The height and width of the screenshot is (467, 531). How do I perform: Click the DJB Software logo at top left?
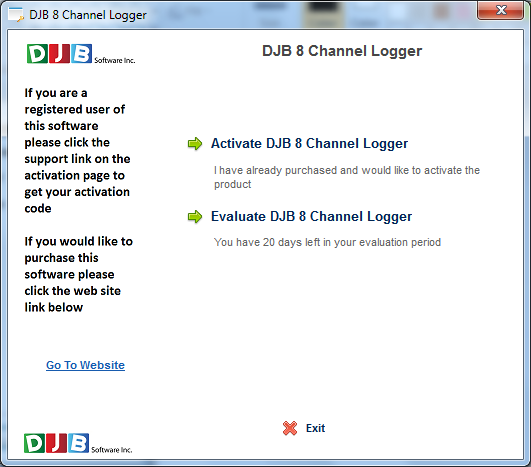pyautogui.click(x=81, y=54)
